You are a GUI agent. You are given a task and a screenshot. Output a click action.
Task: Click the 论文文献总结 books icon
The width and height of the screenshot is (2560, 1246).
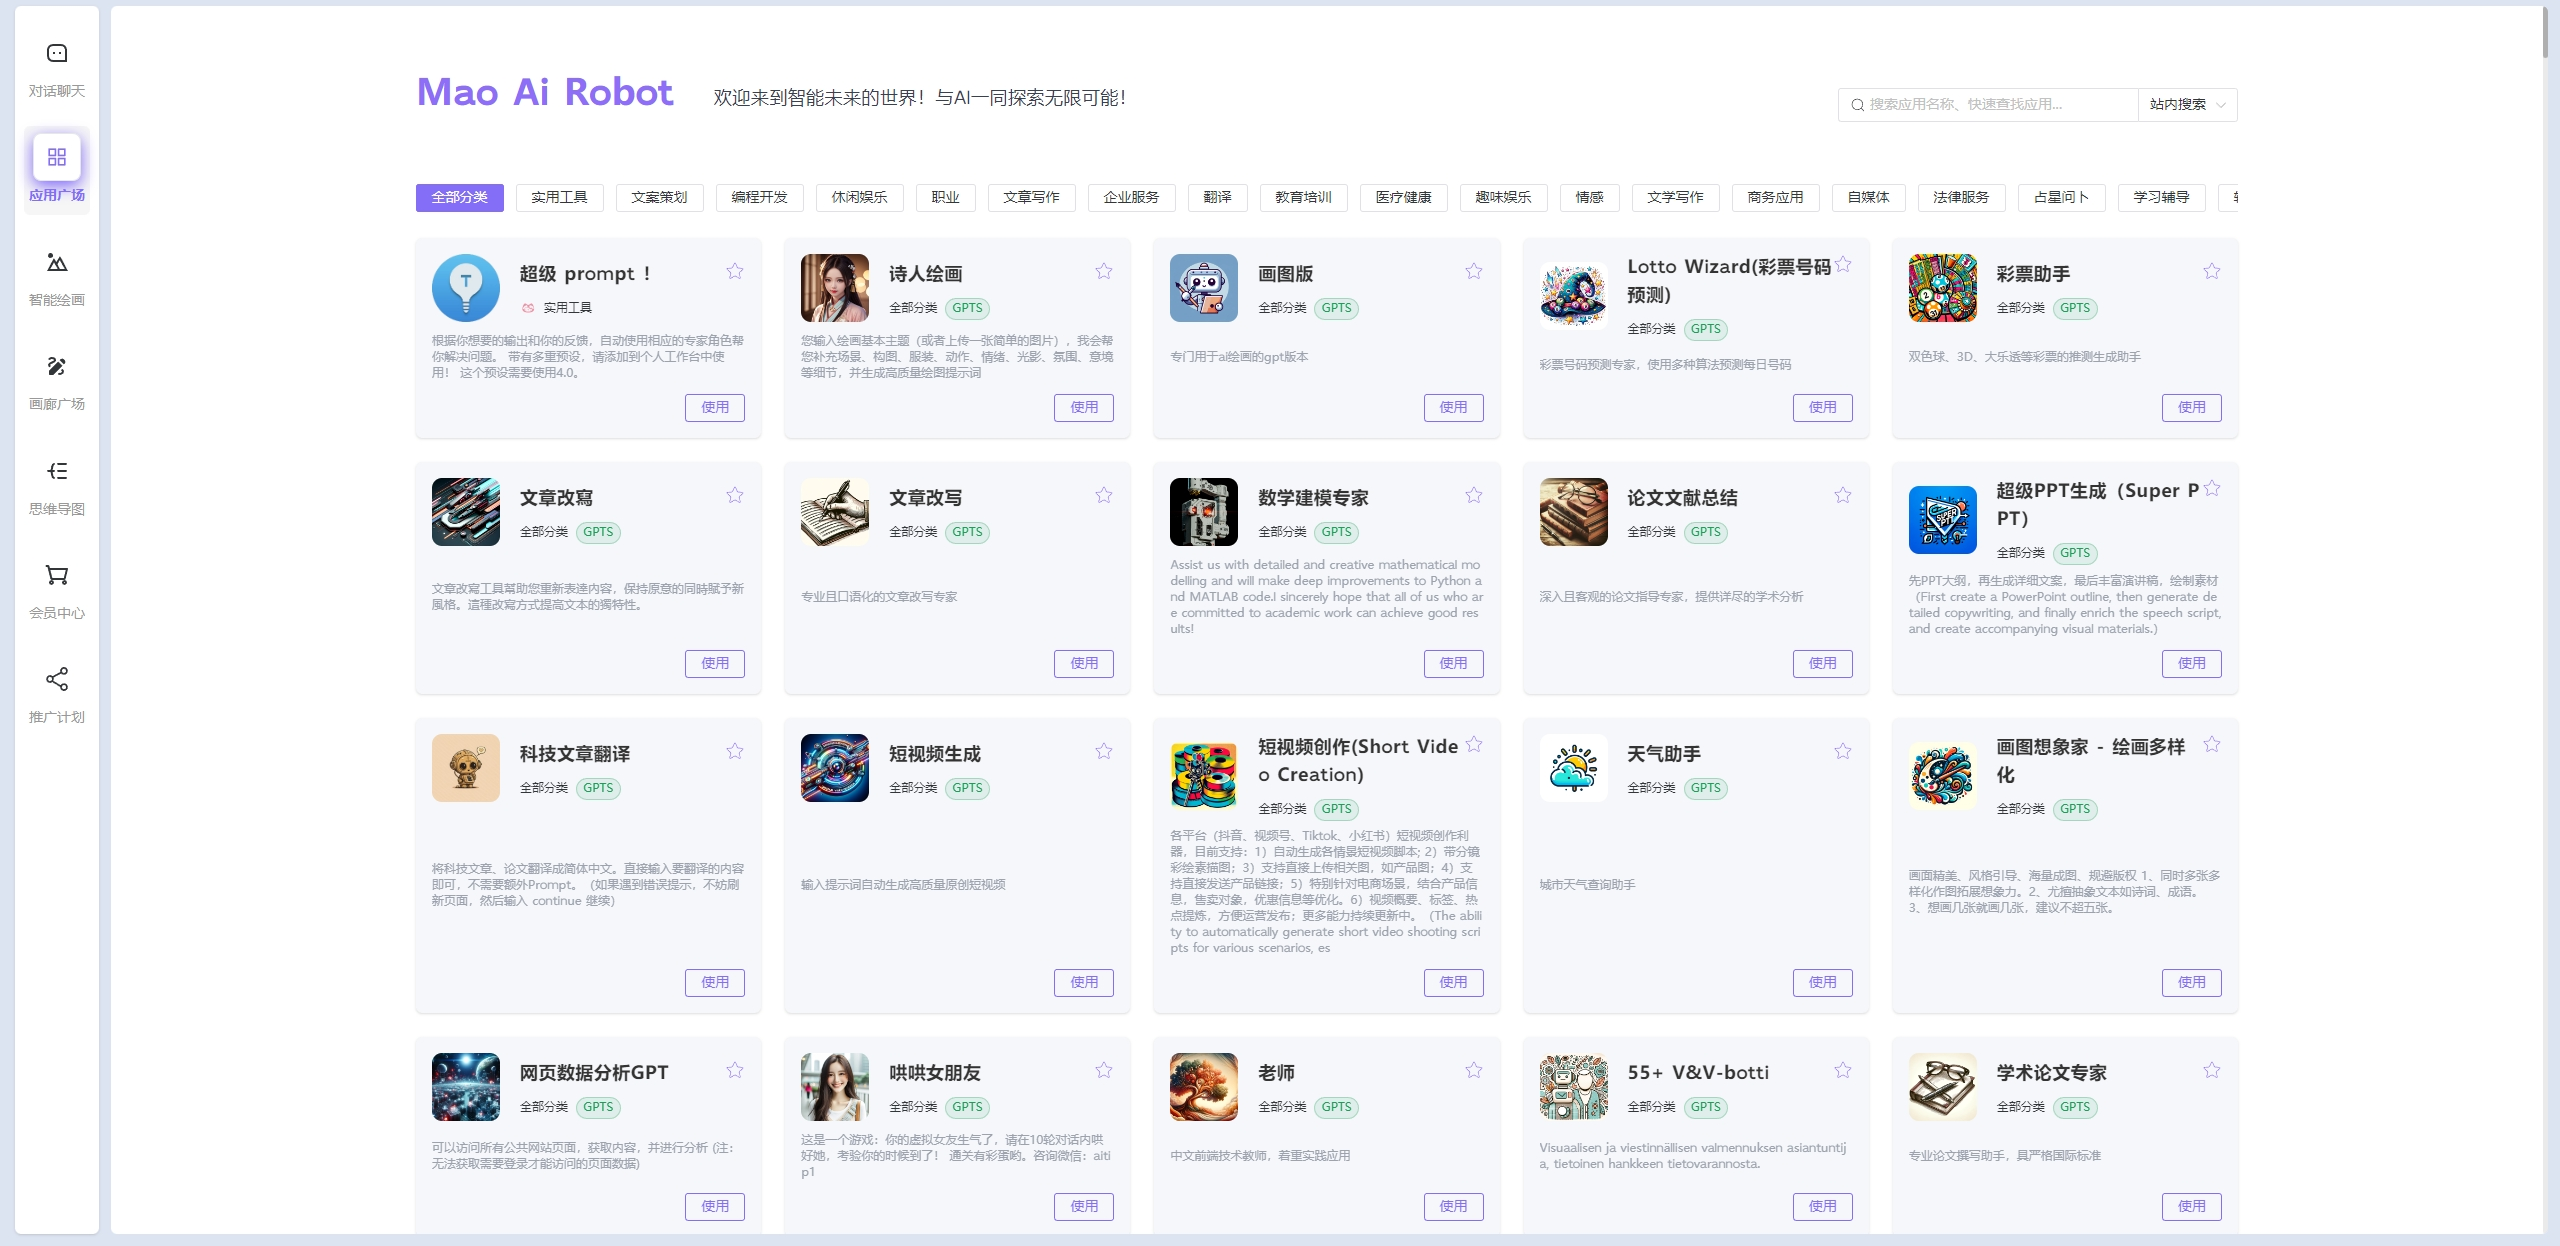point(1574,512)
